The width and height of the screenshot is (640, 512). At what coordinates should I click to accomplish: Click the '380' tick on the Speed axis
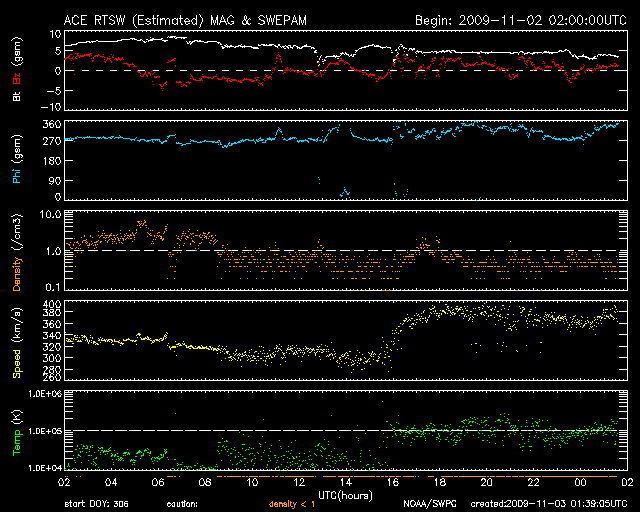[x=52, y=313]
